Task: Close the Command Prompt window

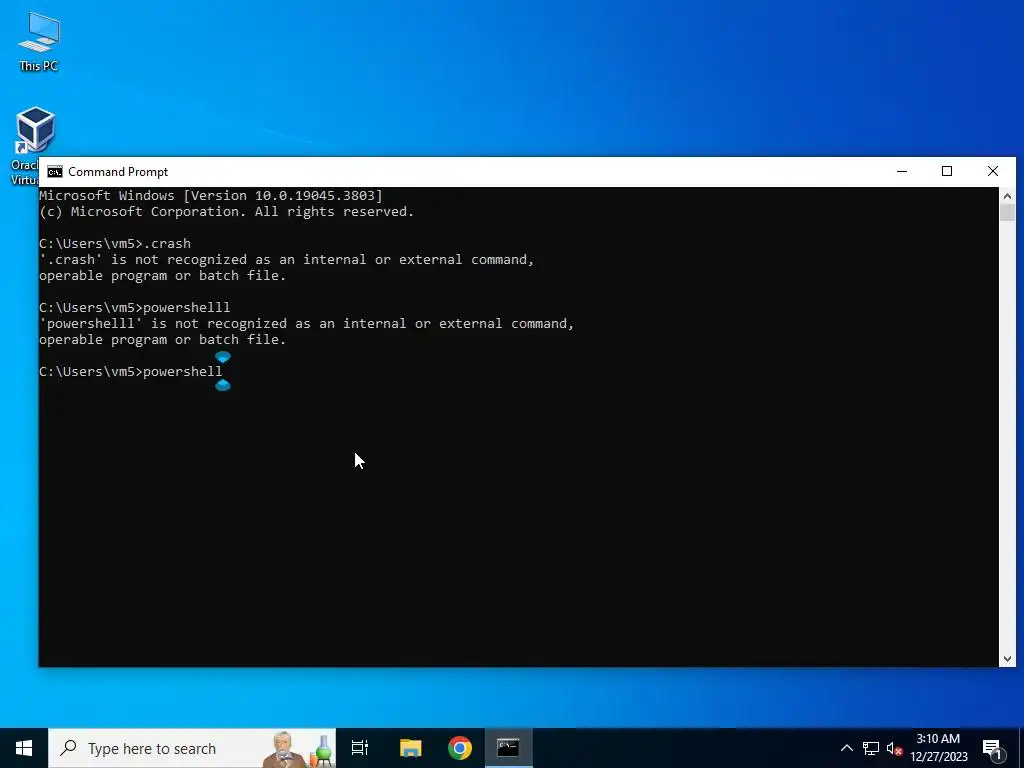Action: [x=993, y=171]
